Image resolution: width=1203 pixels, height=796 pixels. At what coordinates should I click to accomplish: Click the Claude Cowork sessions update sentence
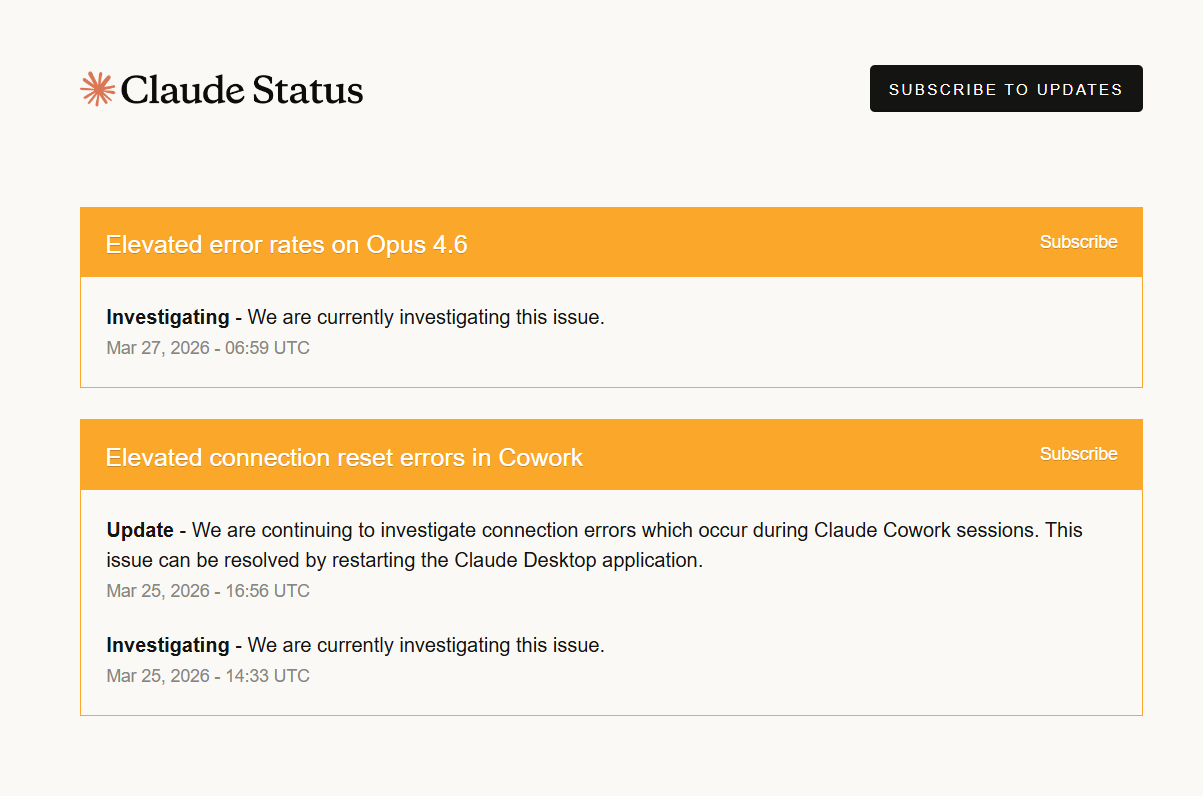point(595,544)
